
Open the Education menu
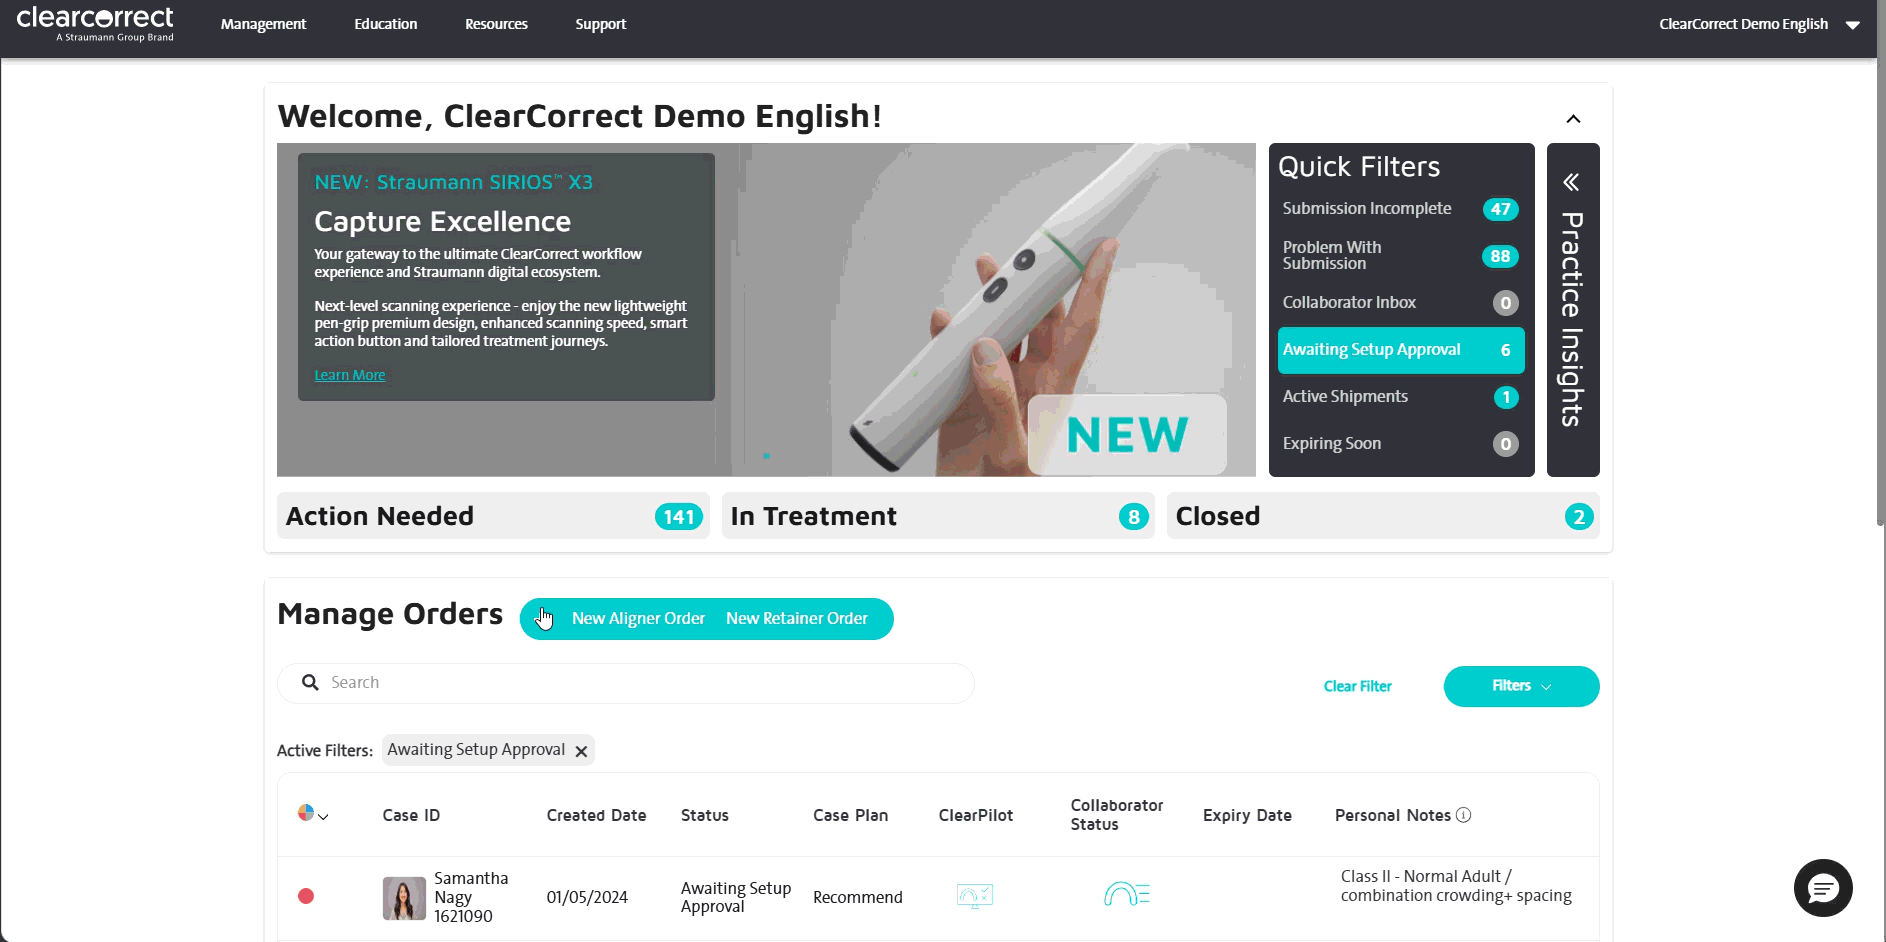click(x=385, y=24)
